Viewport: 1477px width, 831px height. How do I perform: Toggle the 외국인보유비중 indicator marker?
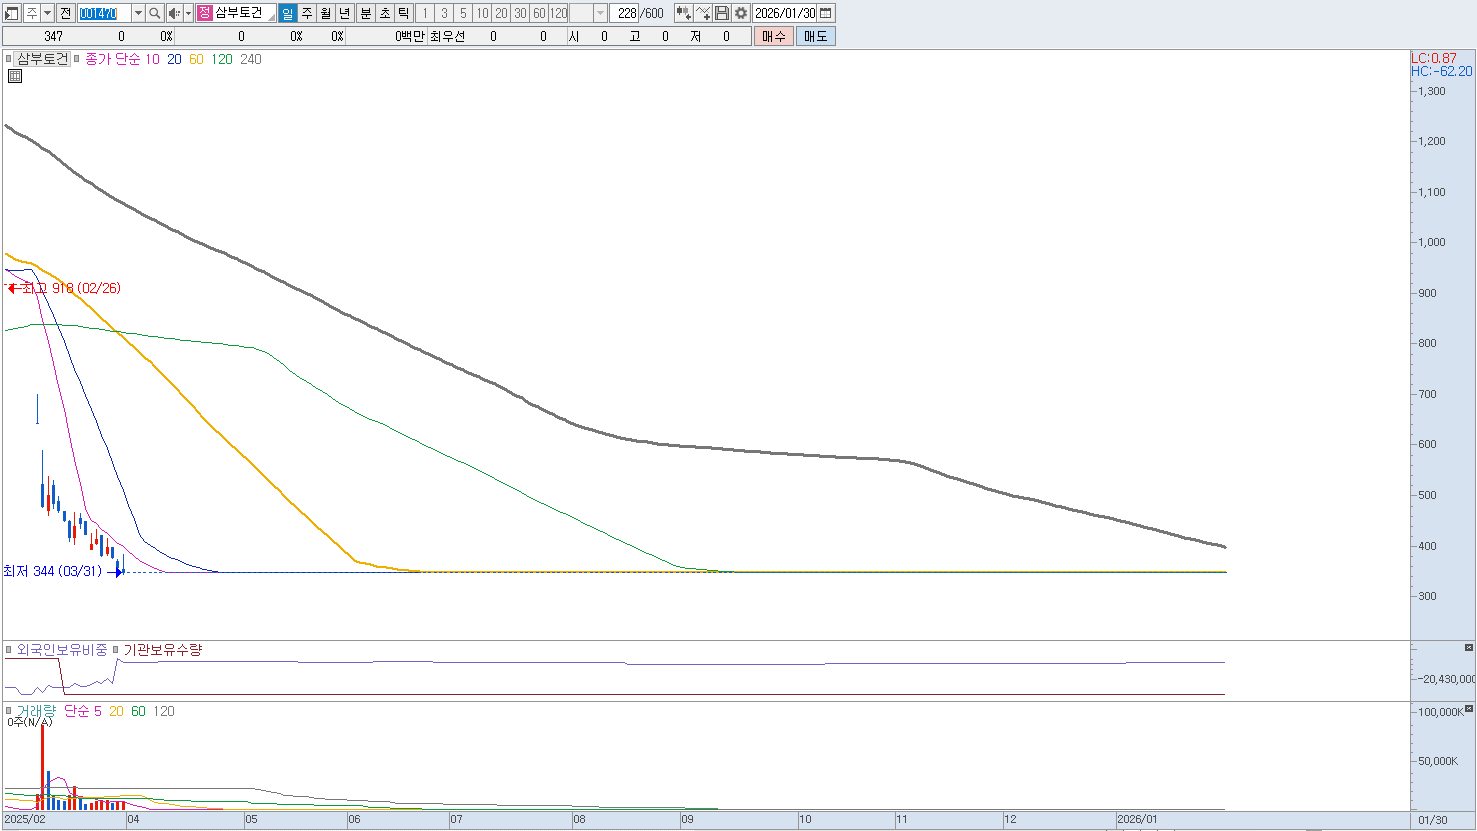10,650
